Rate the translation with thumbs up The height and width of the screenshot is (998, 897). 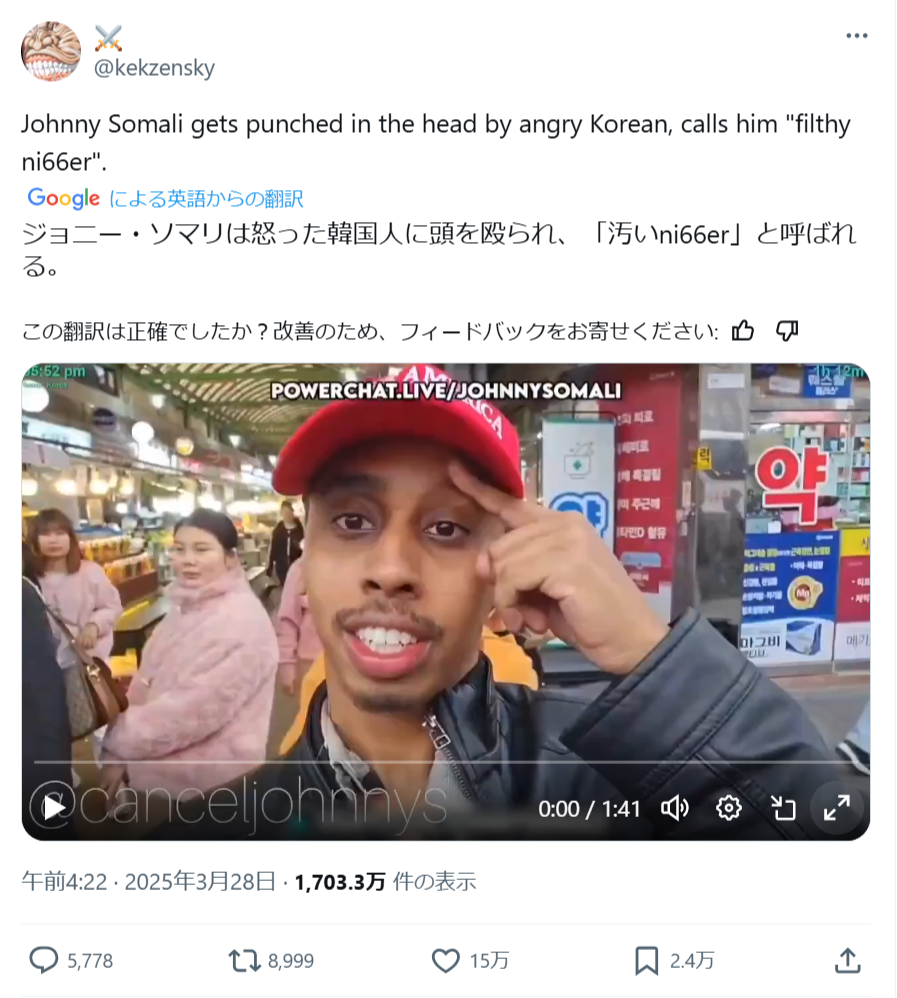(742, 331)
